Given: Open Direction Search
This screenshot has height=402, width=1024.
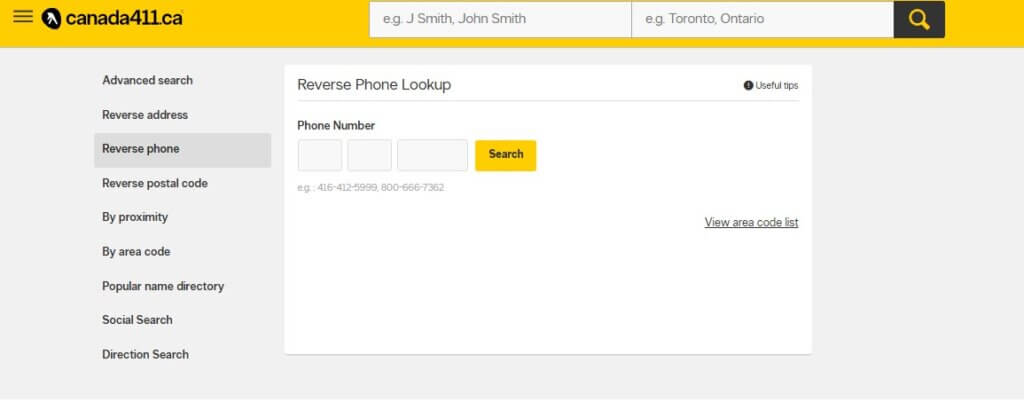Looking at the screenshot, I should [x=145, y=354].
